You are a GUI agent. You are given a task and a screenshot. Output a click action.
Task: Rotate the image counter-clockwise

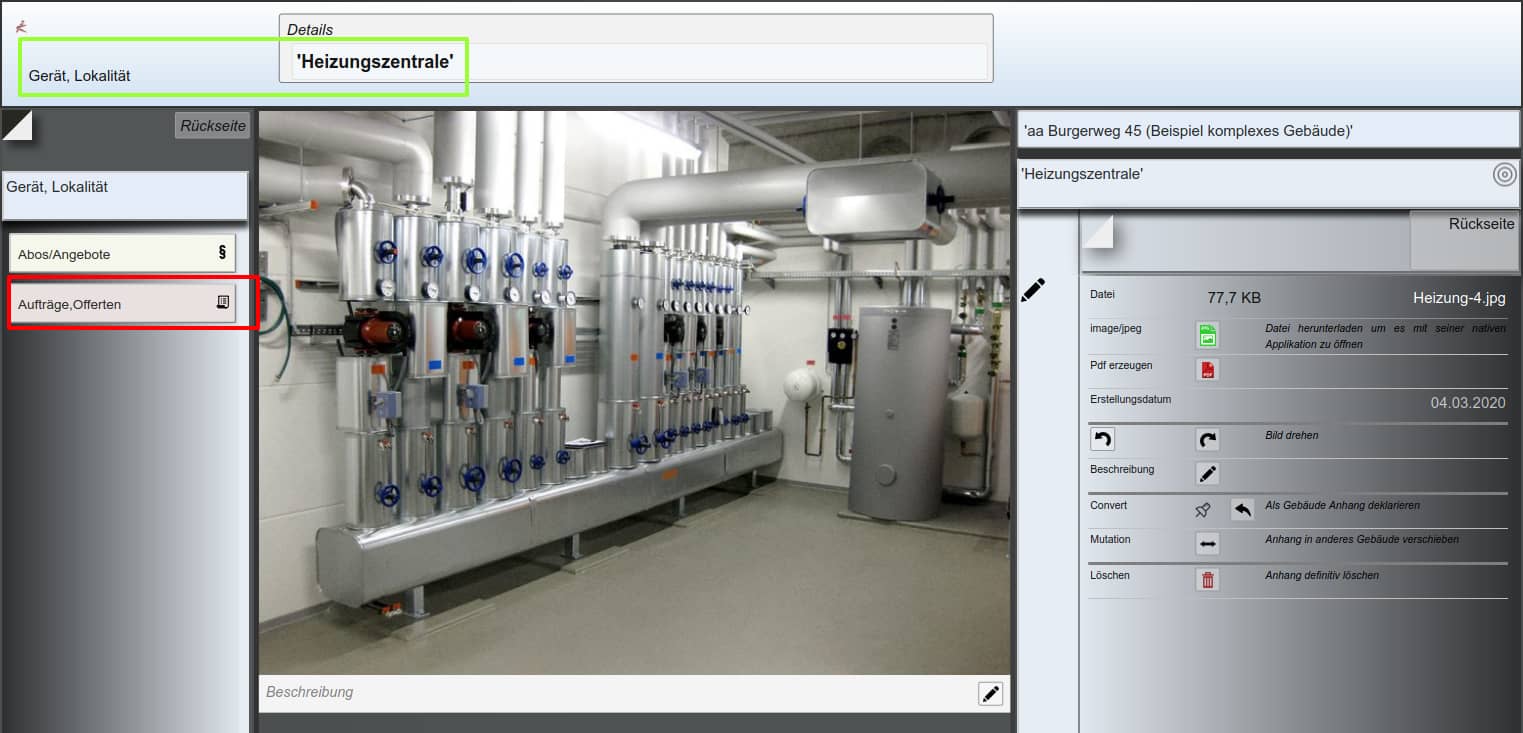(1101, 439)
